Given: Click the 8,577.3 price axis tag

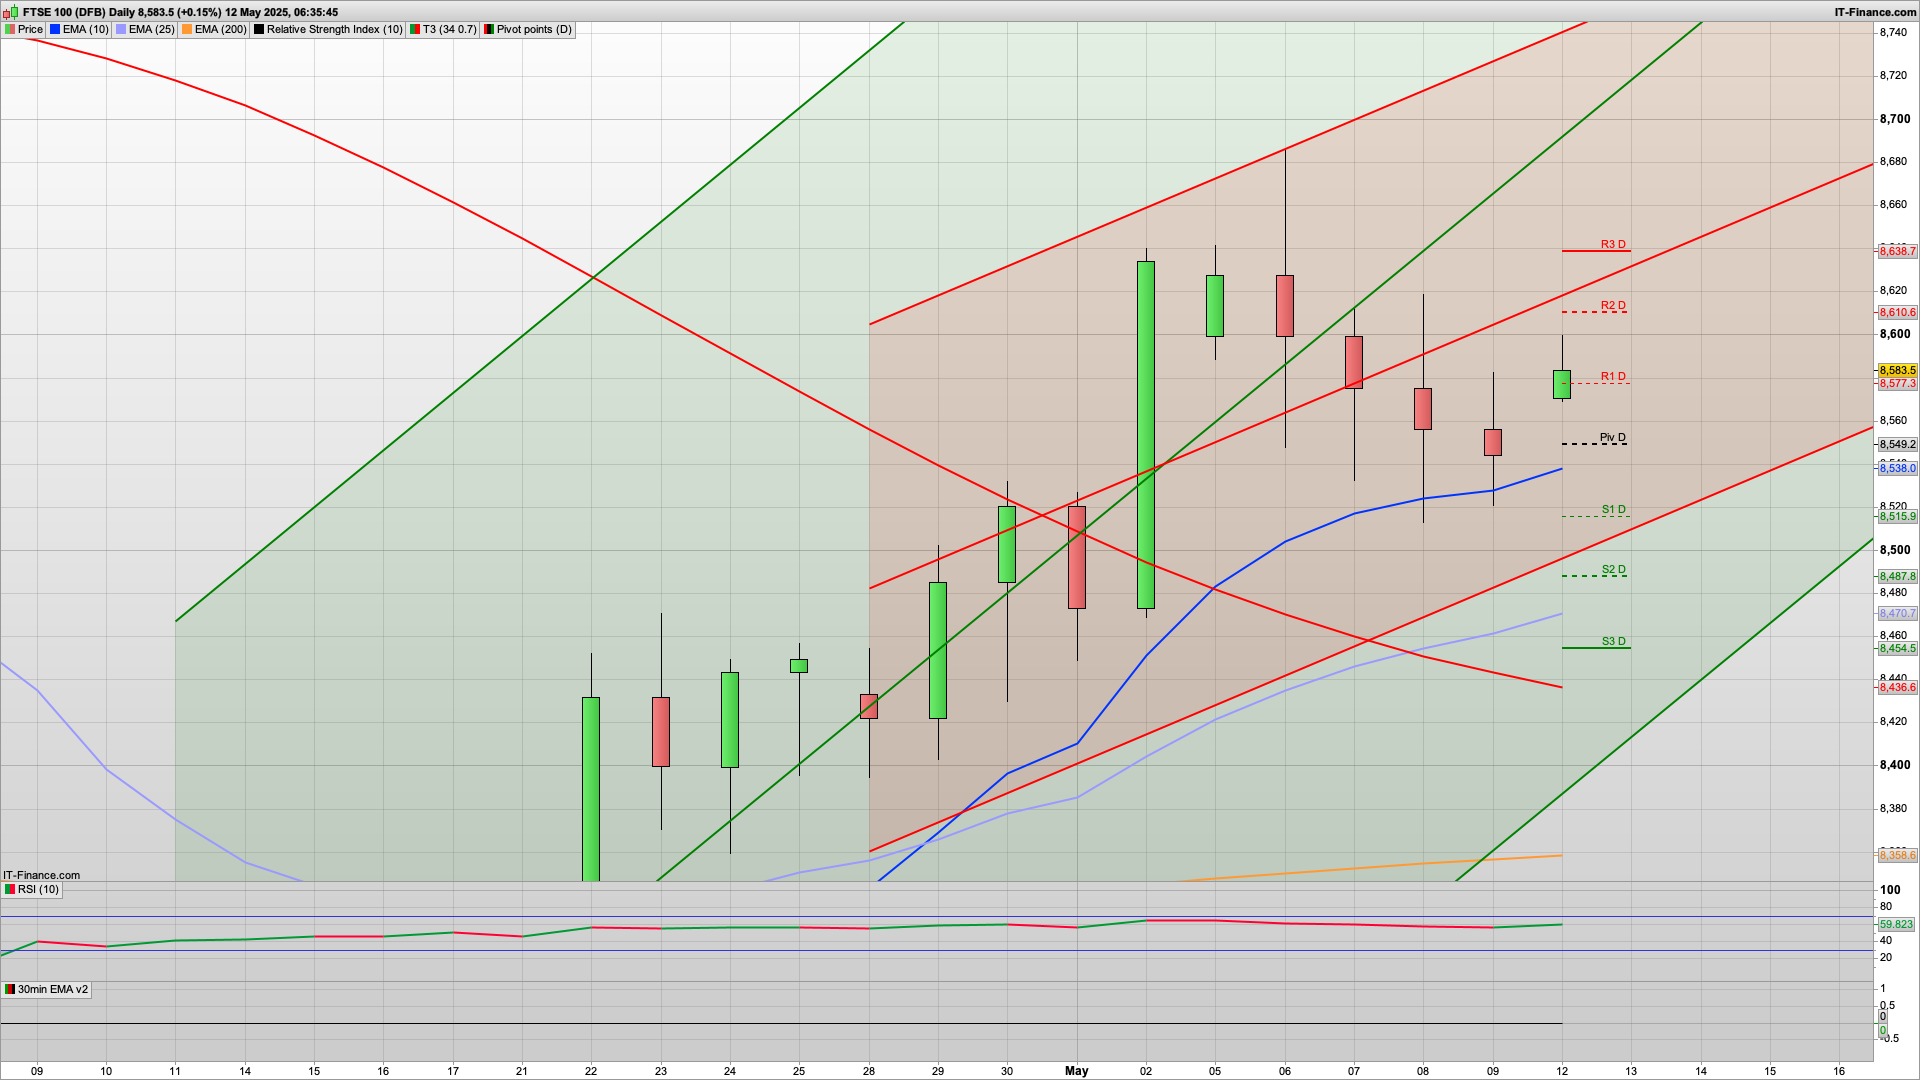Looking at the screenshot, I should pos(1897,383).
